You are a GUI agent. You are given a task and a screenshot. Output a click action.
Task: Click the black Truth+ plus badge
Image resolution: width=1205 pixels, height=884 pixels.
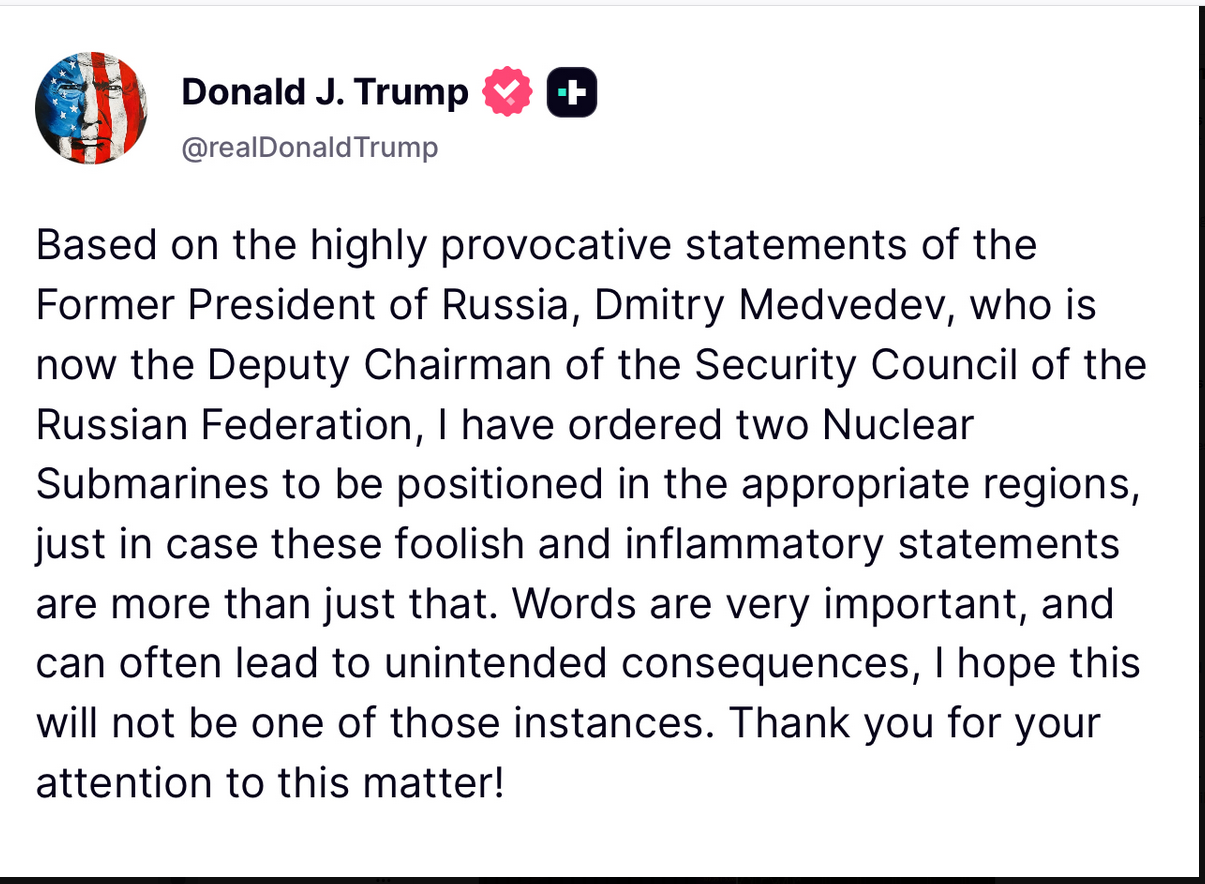point(572,93)
